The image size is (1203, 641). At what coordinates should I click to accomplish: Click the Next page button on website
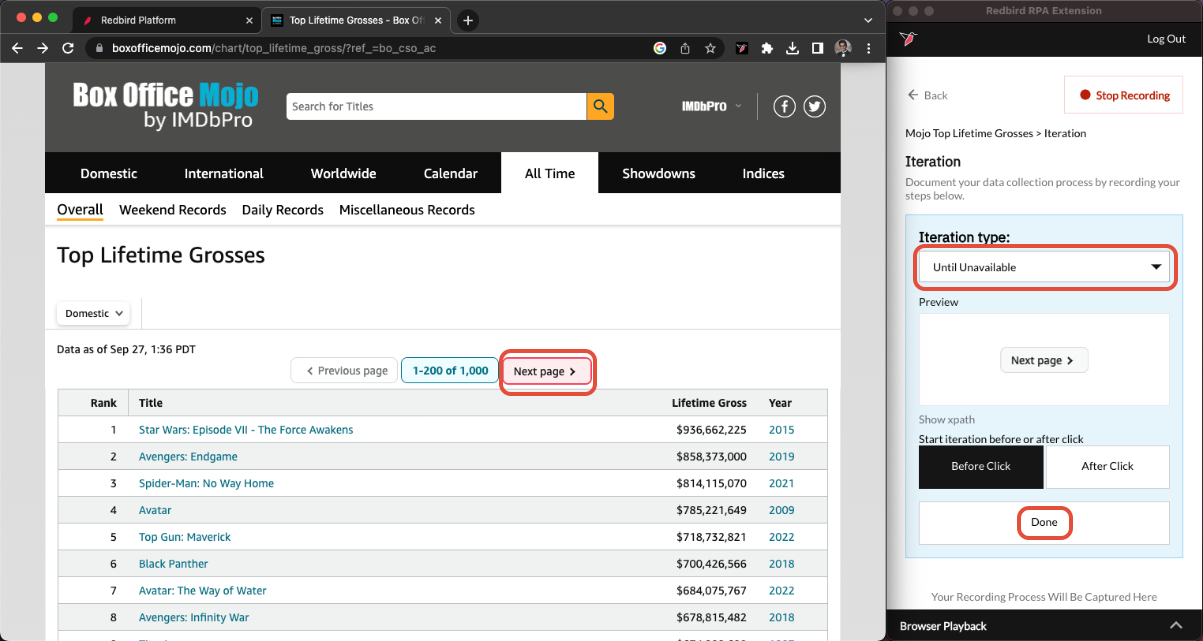click(x=546, y=371)
